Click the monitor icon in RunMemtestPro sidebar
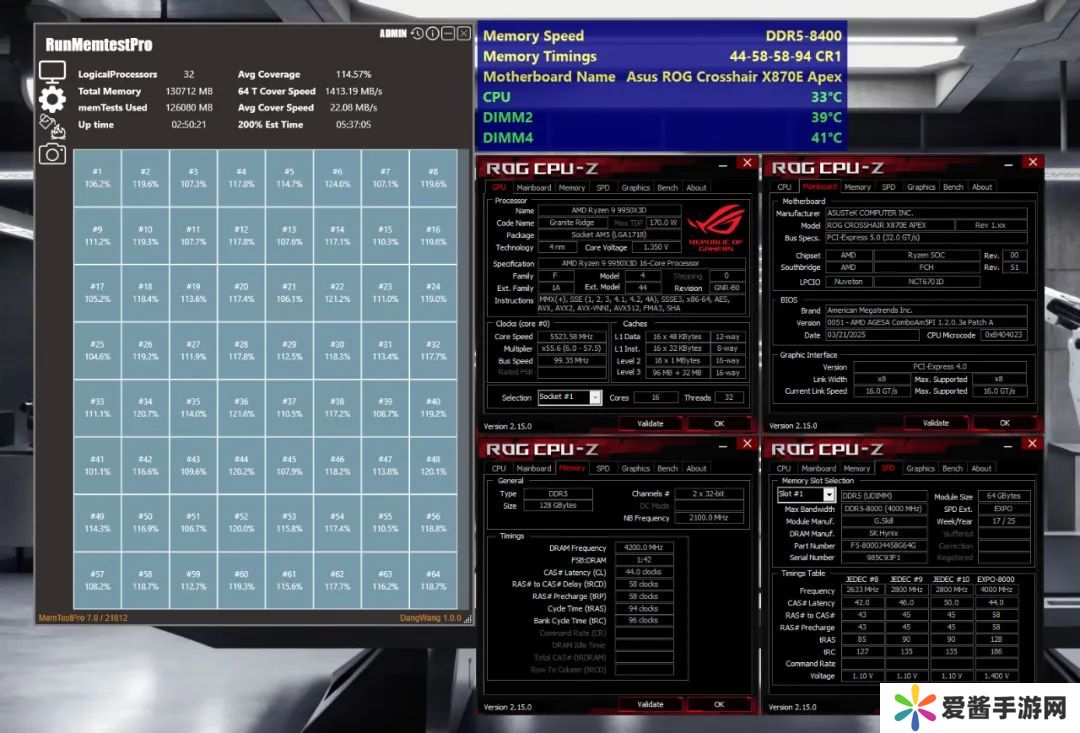This screenshot has width=1080, height=733. click(x=52, y=71)
